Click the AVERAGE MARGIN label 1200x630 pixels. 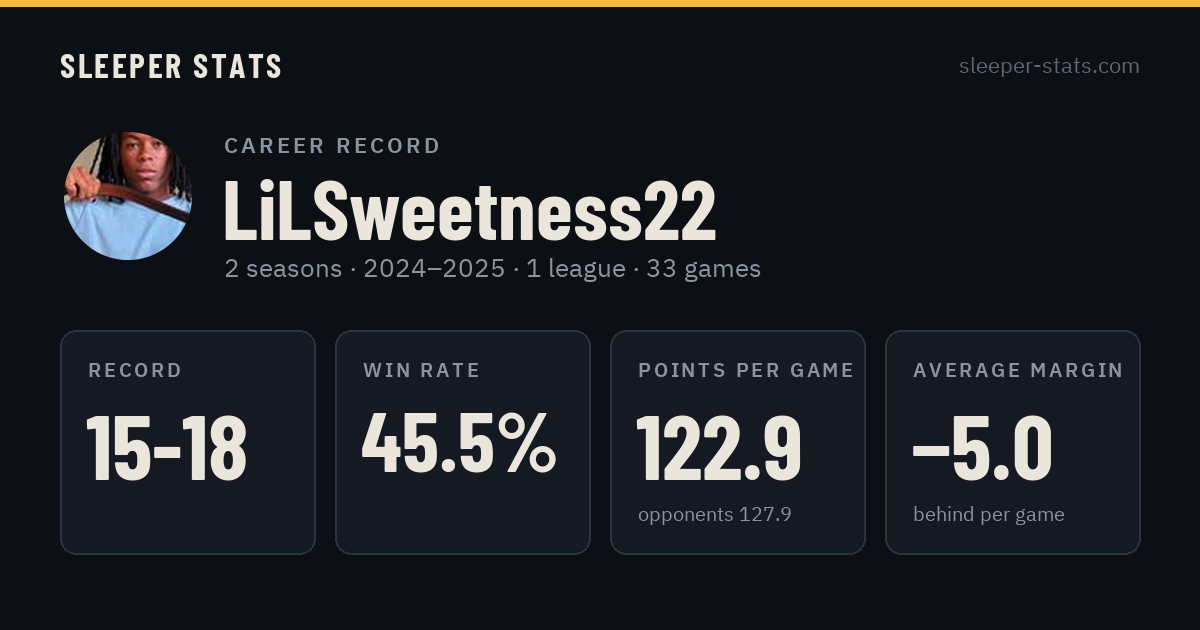(x=1018, y=371)
